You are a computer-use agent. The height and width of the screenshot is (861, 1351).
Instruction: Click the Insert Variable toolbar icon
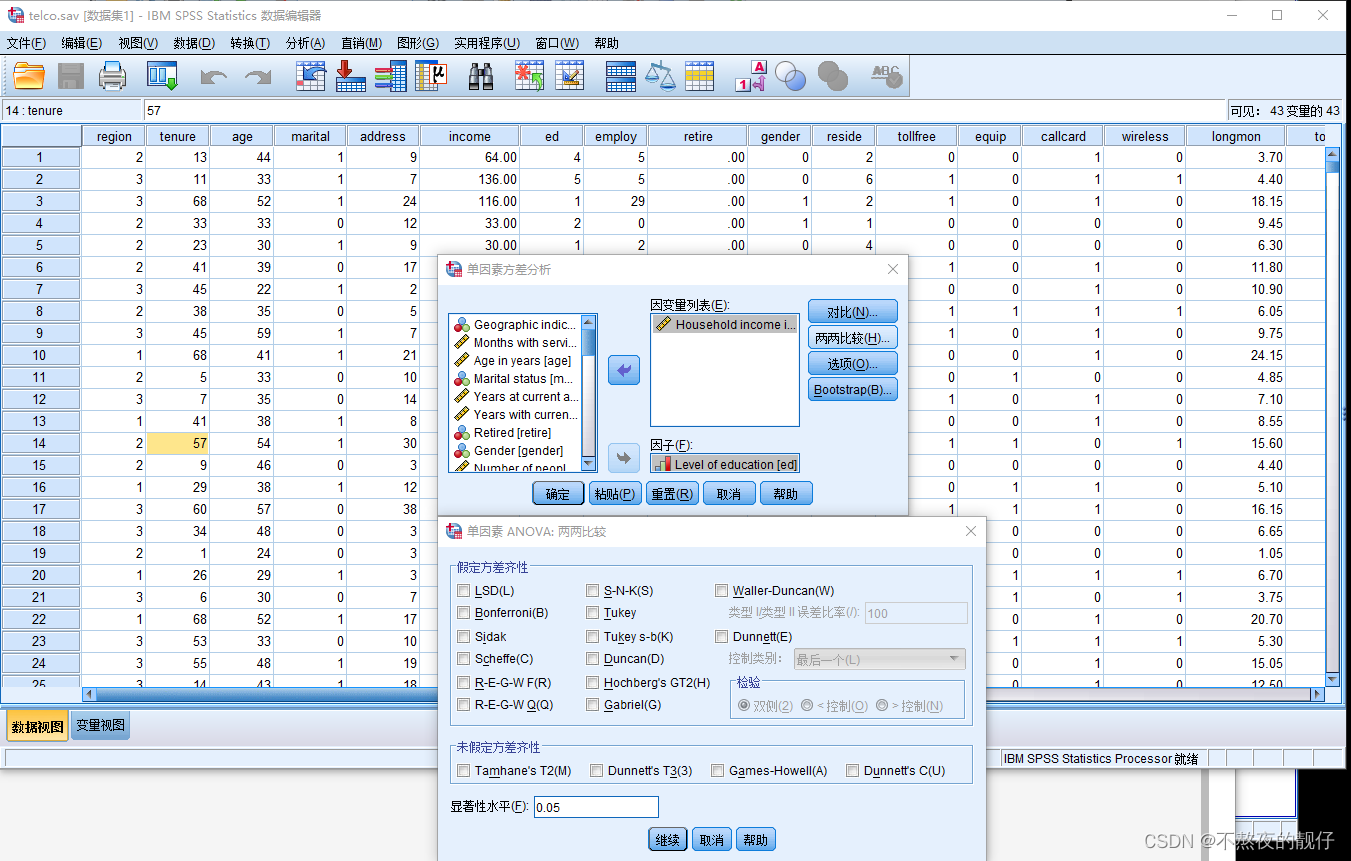569,76
